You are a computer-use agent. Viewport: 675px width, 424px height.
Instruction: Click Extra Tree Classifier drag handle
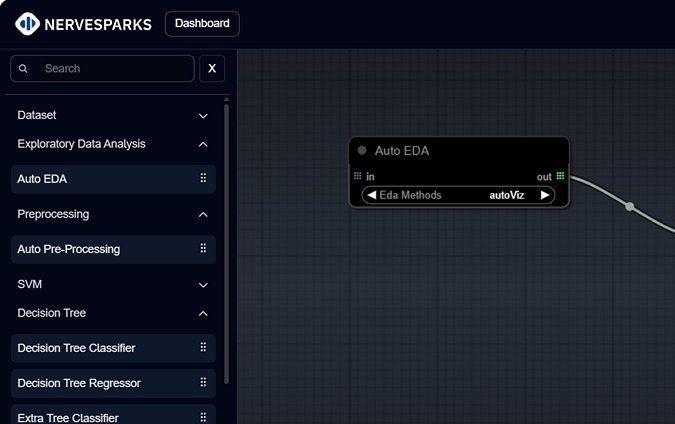203,417
